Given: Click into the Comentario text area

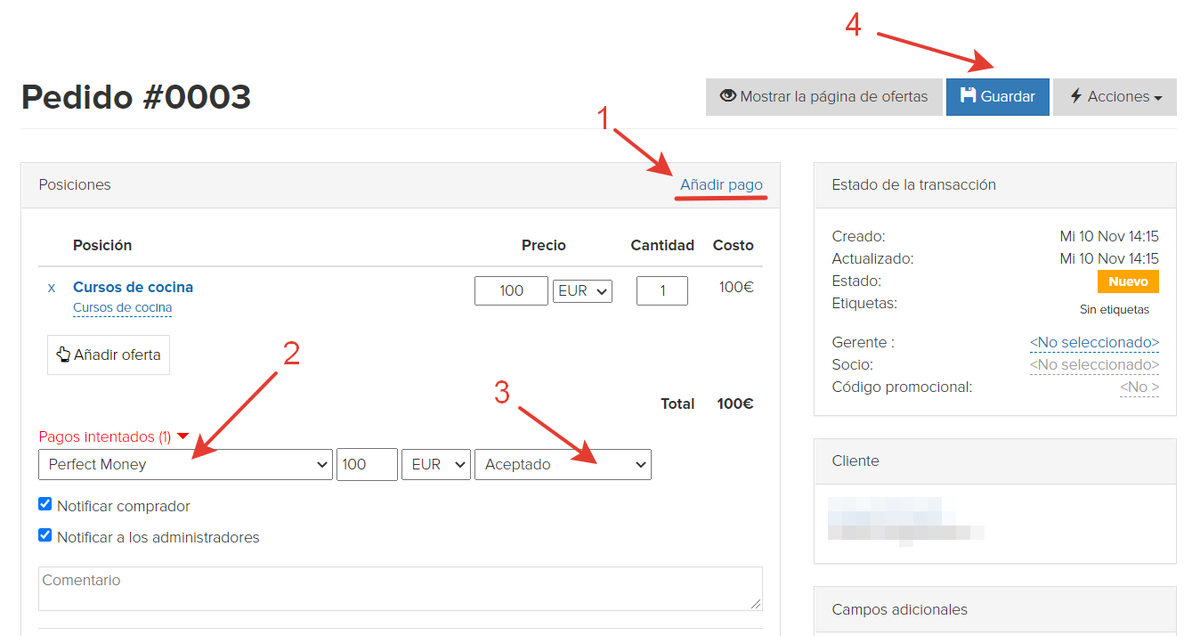Looking at the screenshot, I should point(400,588).
